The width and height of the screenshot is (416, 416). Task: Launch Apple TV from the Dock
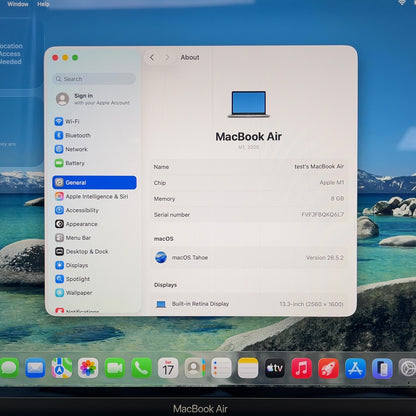click(275, 368)
